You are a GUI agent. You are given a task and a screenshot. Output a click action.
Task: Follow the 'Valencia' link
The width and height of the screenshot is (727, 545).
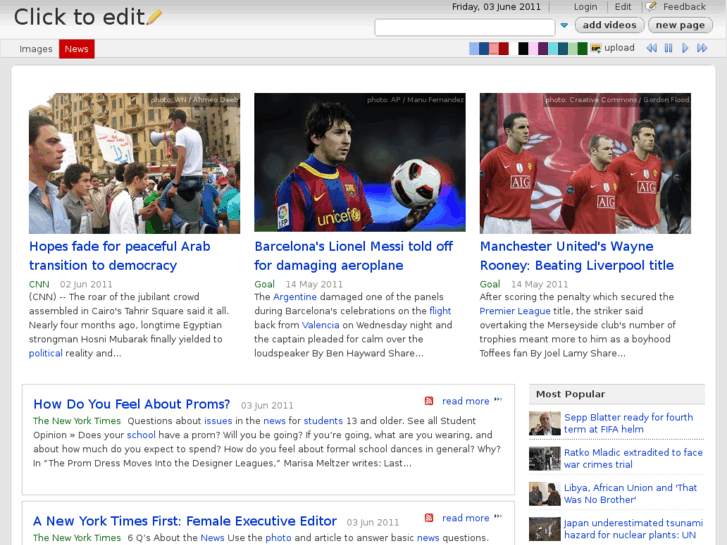point(320,325)
